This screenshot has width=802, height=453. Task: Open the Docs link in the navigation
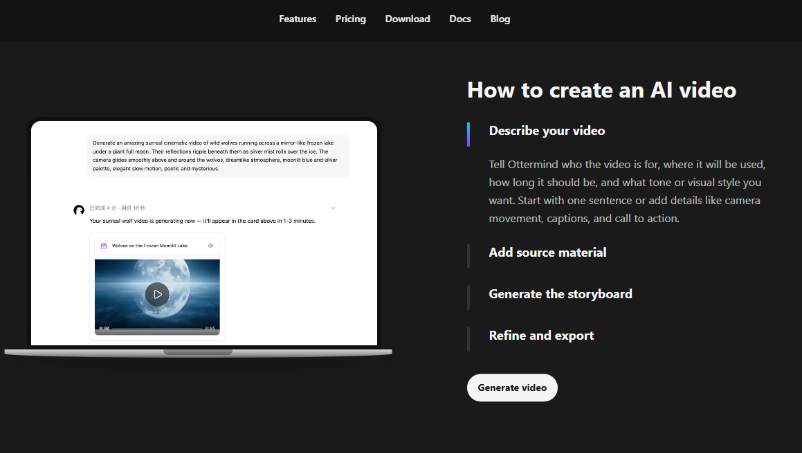460,19
